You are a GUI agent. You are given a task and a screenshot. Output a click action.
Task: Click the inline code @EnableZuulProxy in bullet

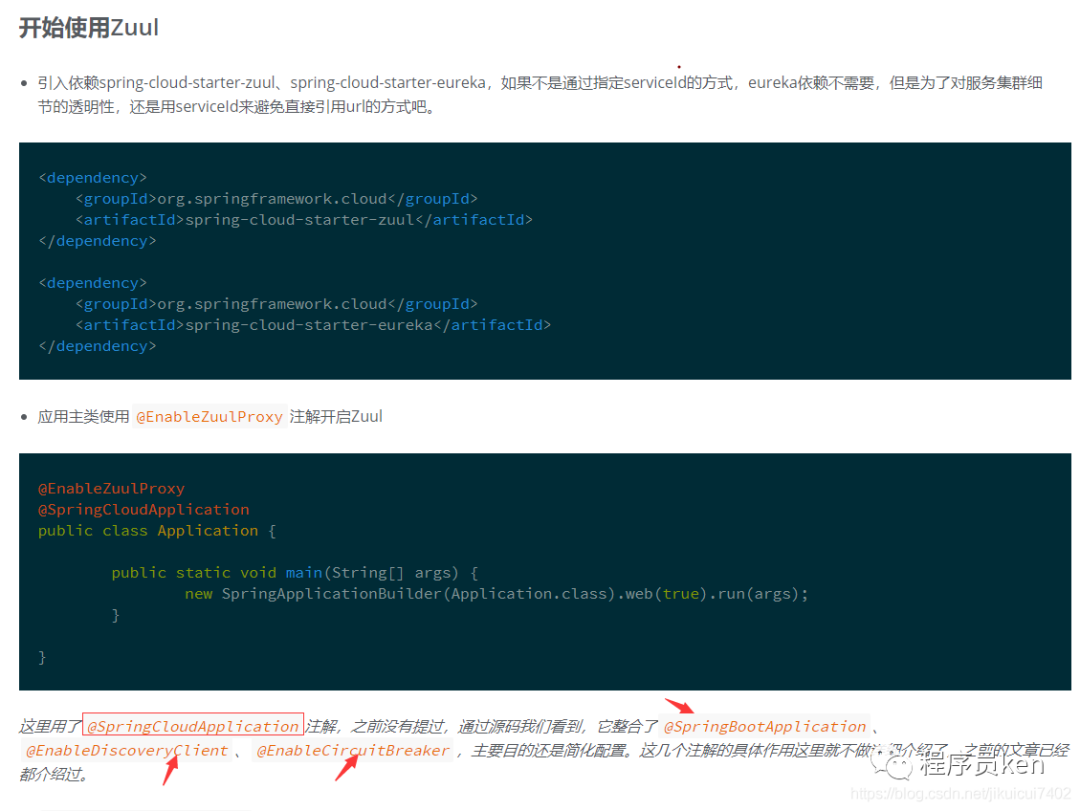(x=209, y=417)
